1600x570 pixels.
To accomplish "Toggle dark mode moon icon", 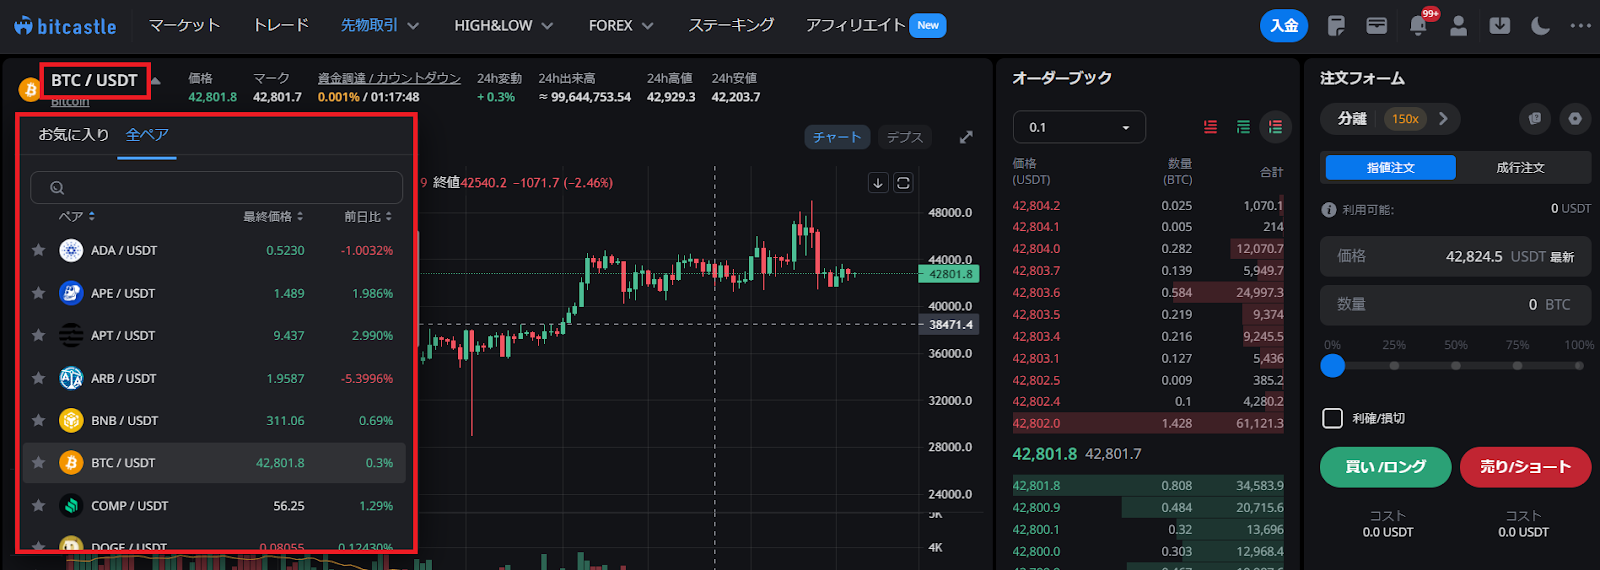I will pyautogui.click(x=1541, y=26).
